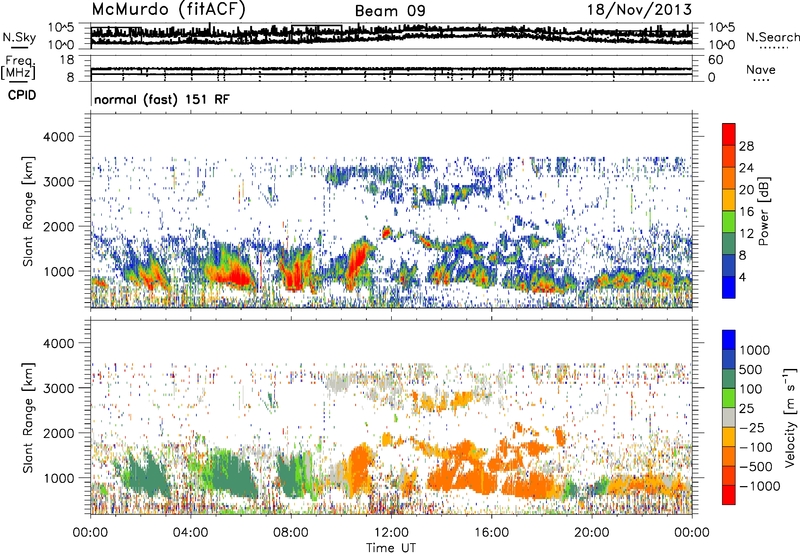The image size is (800, 554).
Task: Select the "N.Search" legend label
Action: tap(772, 37)
